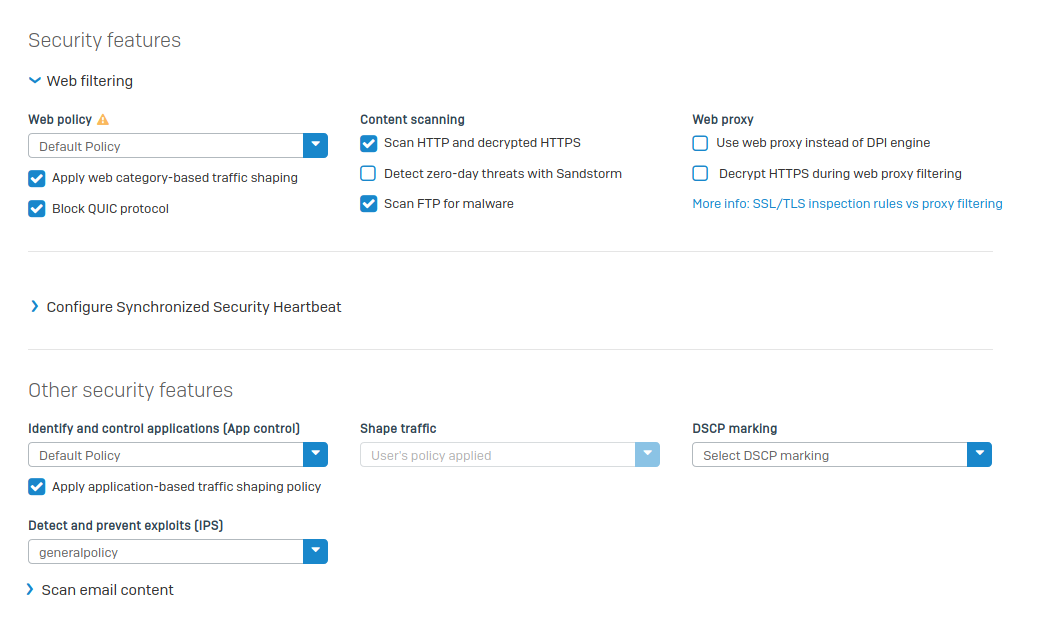Screen dimensions: 1044x643
Task: Open the Select DSCP marking dropdown
Action: 979,455
